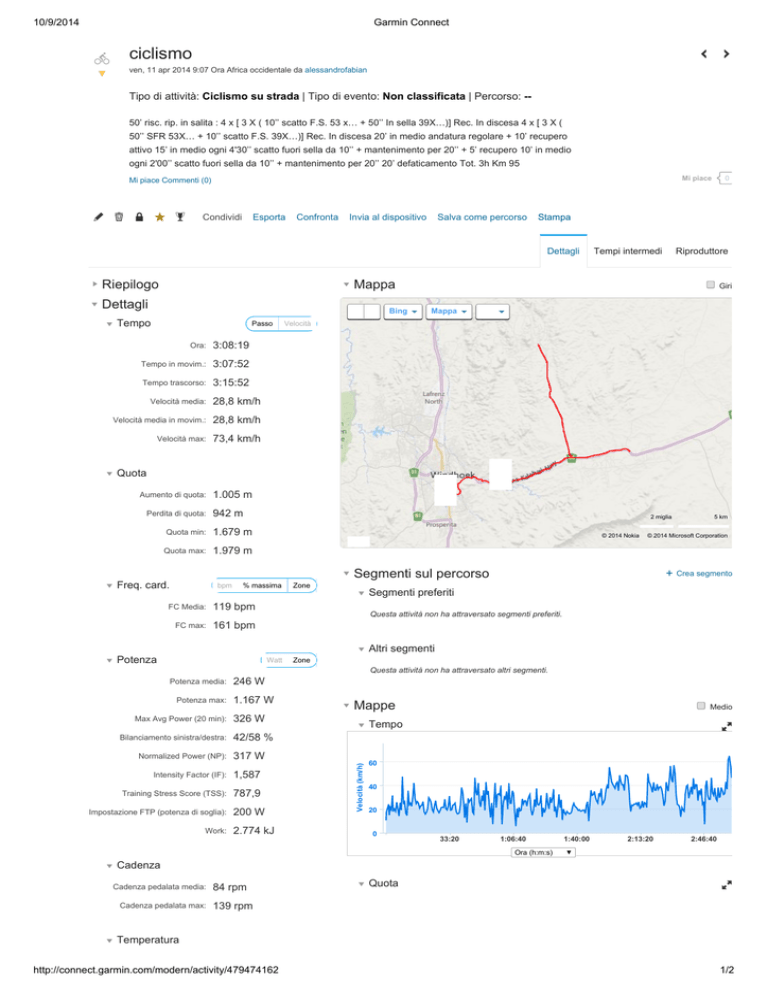Switch to the Riproduttore tab
Viewport: 768px width, 994px height.
[701, 251]
